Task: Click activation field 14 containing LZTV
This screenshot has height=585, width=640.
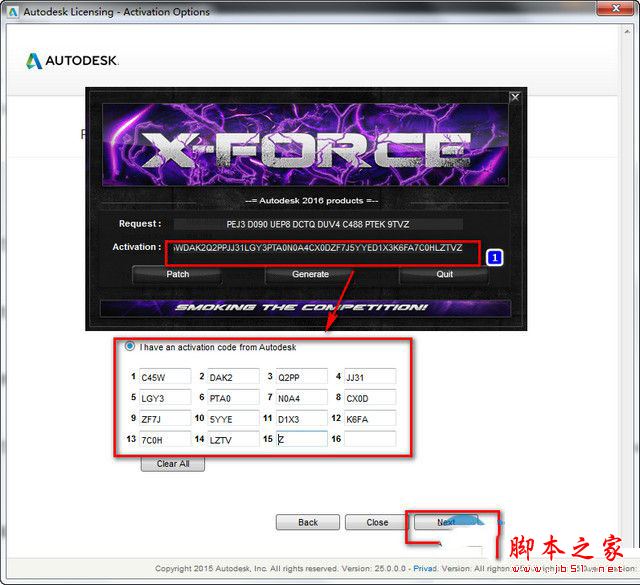Action: [x=233, y=439]
